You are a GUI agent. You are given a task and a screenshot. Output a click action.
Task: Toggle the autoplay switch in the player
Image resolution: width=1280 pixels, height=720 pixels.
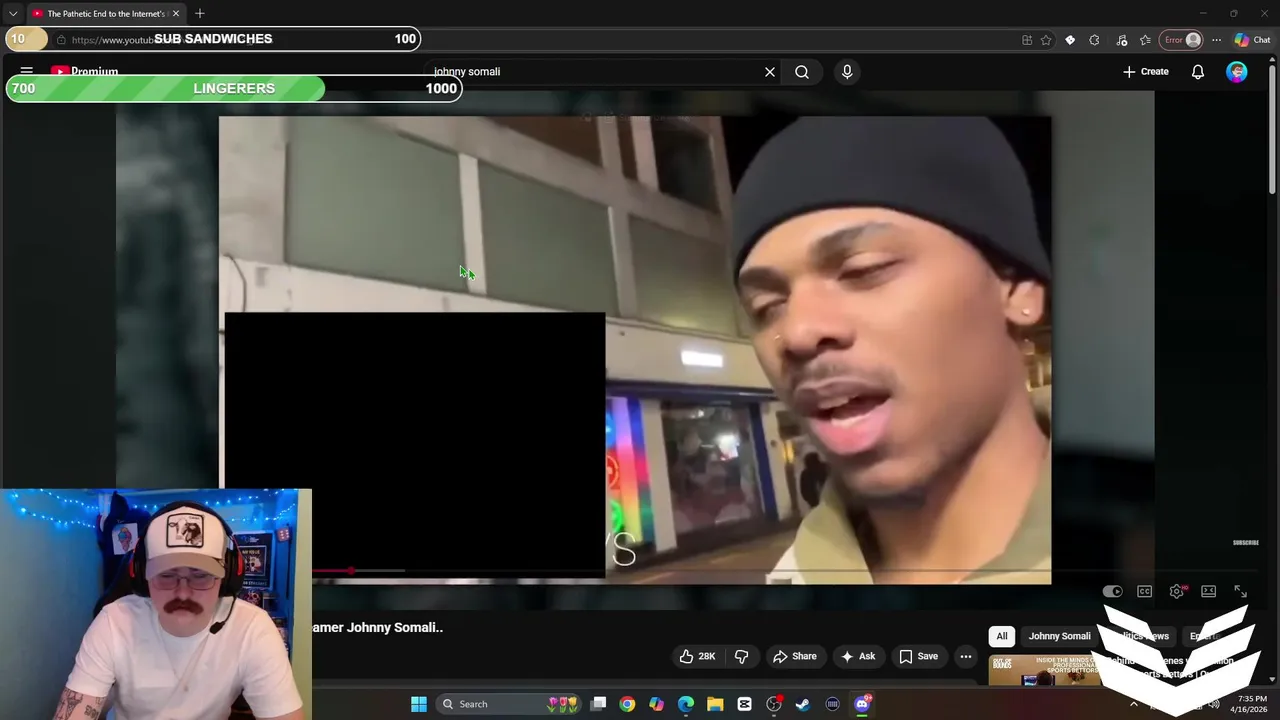tap(1112, 592)
